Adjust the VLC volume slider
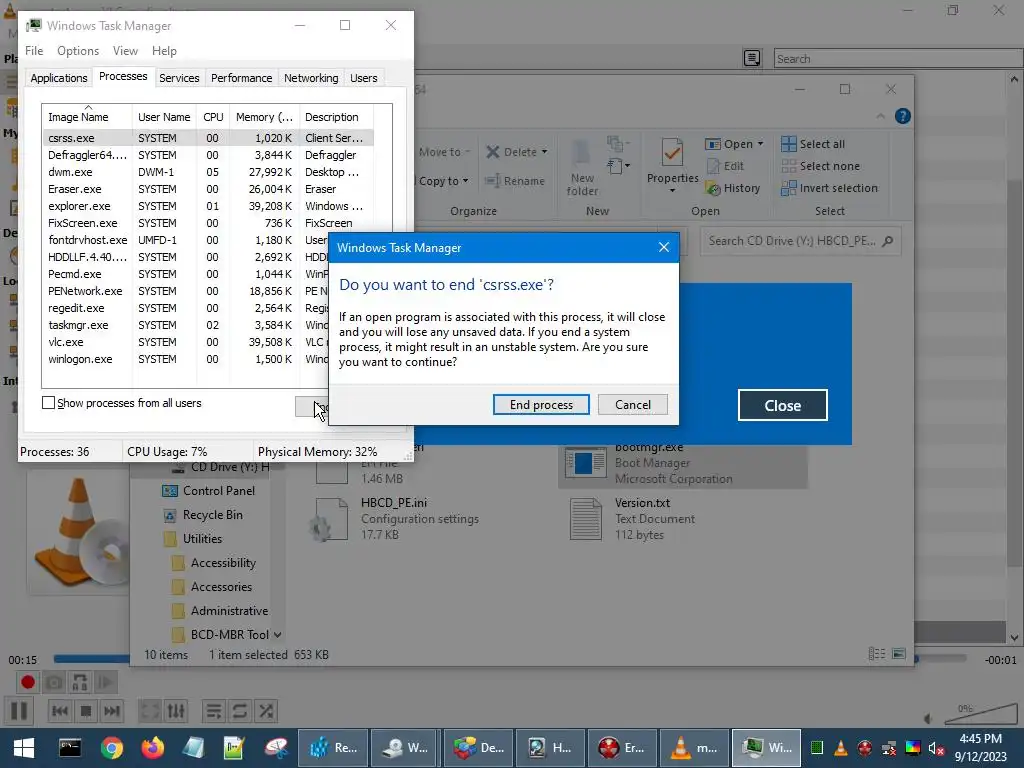This screenshot has width=1024, height=768. [981, 713]
